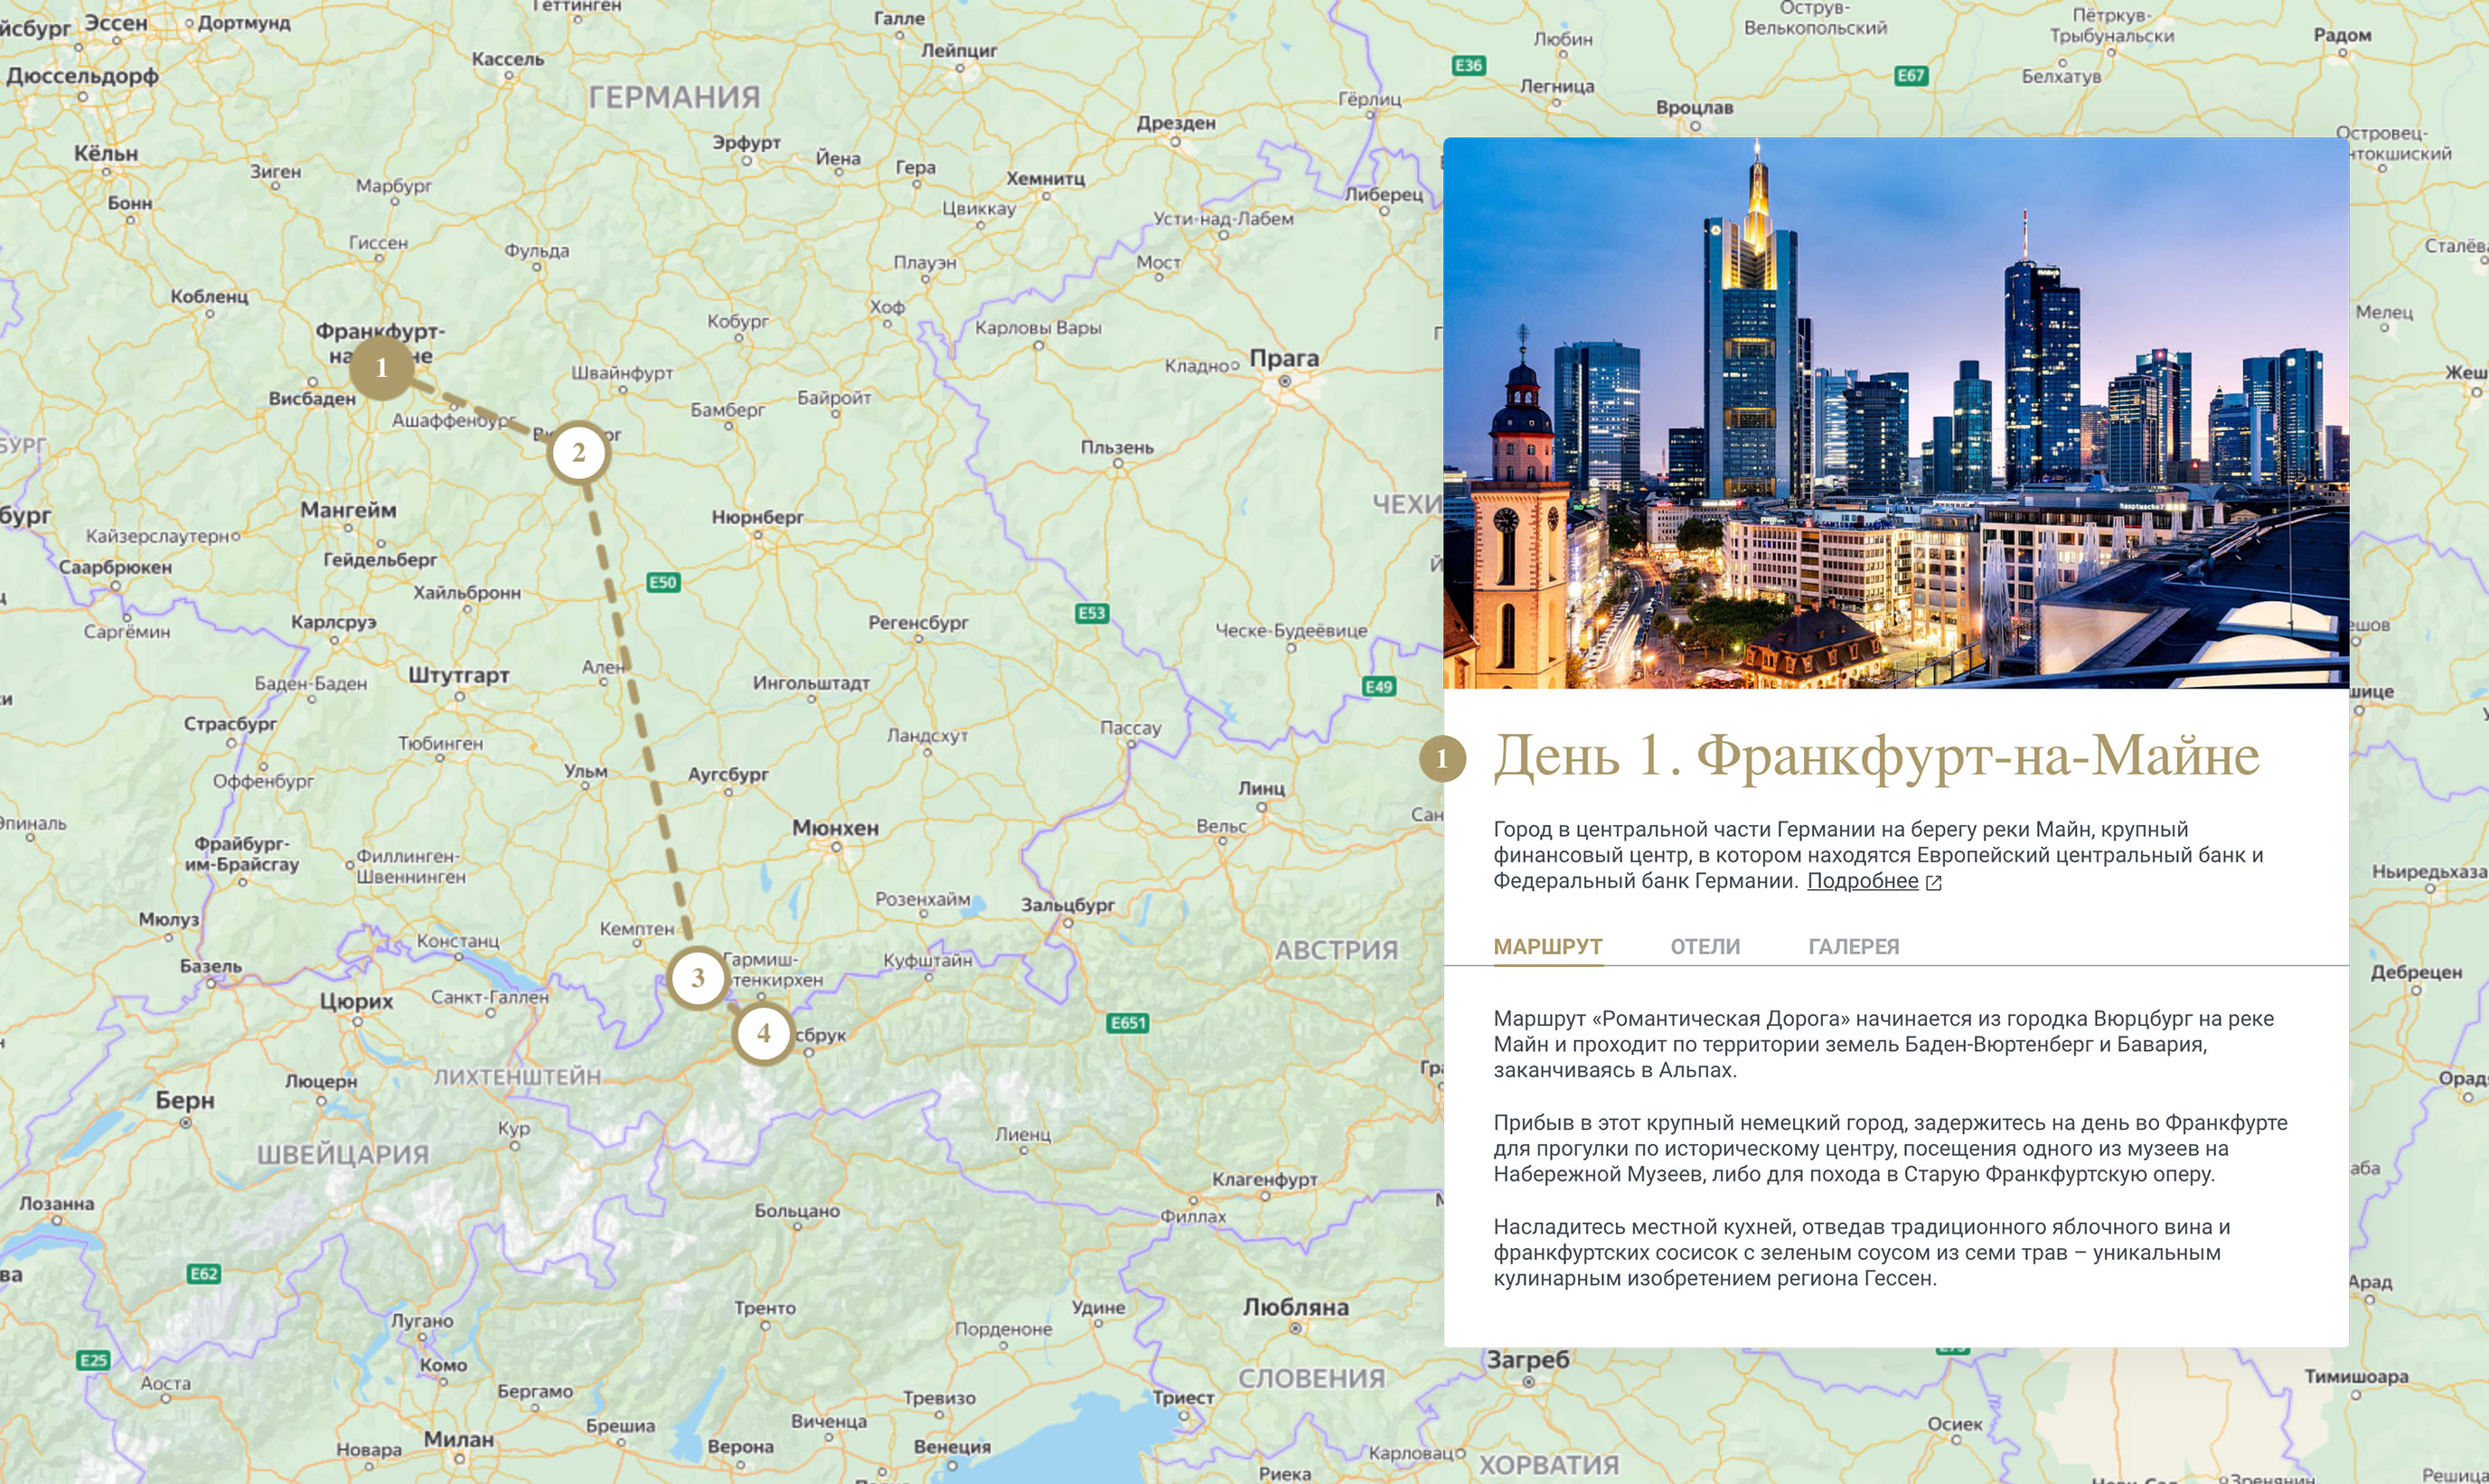
Task: Click the E53 road sign near Regensburg
Action: 1091,613
